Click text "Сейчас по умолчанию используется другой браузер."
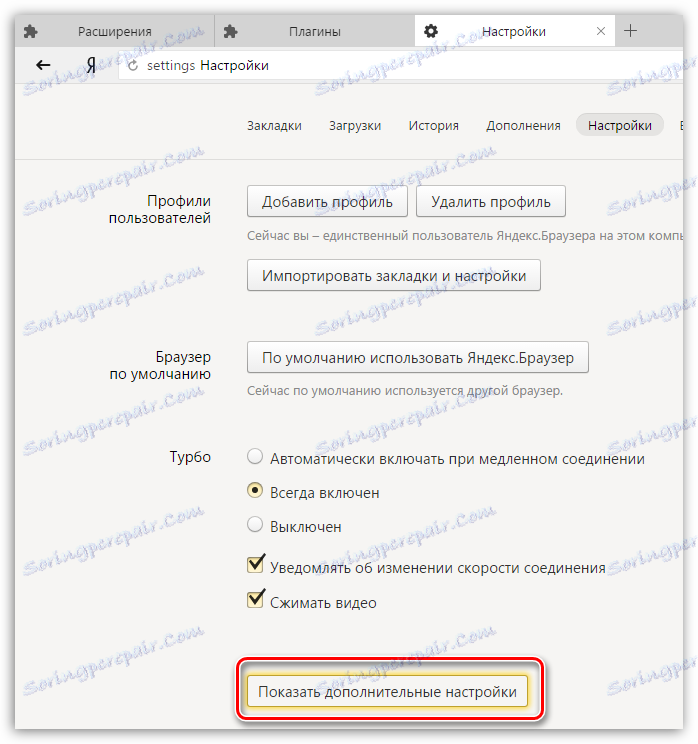Image resolution: width=698 pixels, height=744 pixels. tap(405, 391)
